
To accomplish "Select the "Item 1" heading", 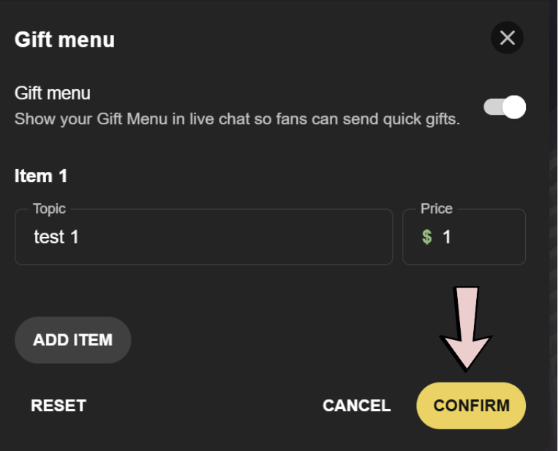I will click(x=41, y=176).
